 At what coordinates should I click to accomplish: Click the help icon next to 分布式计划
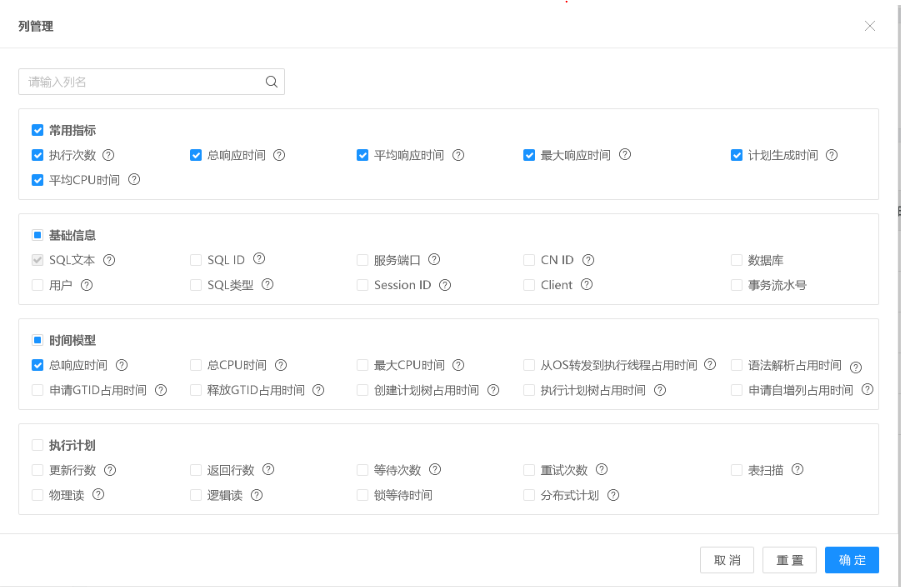pyautogui.click(x=613, y=494)
